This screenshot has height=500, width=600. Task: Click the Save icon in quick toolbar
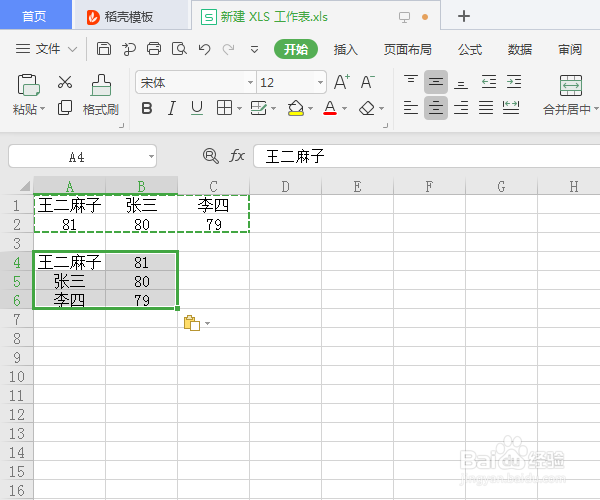[104, 49]
